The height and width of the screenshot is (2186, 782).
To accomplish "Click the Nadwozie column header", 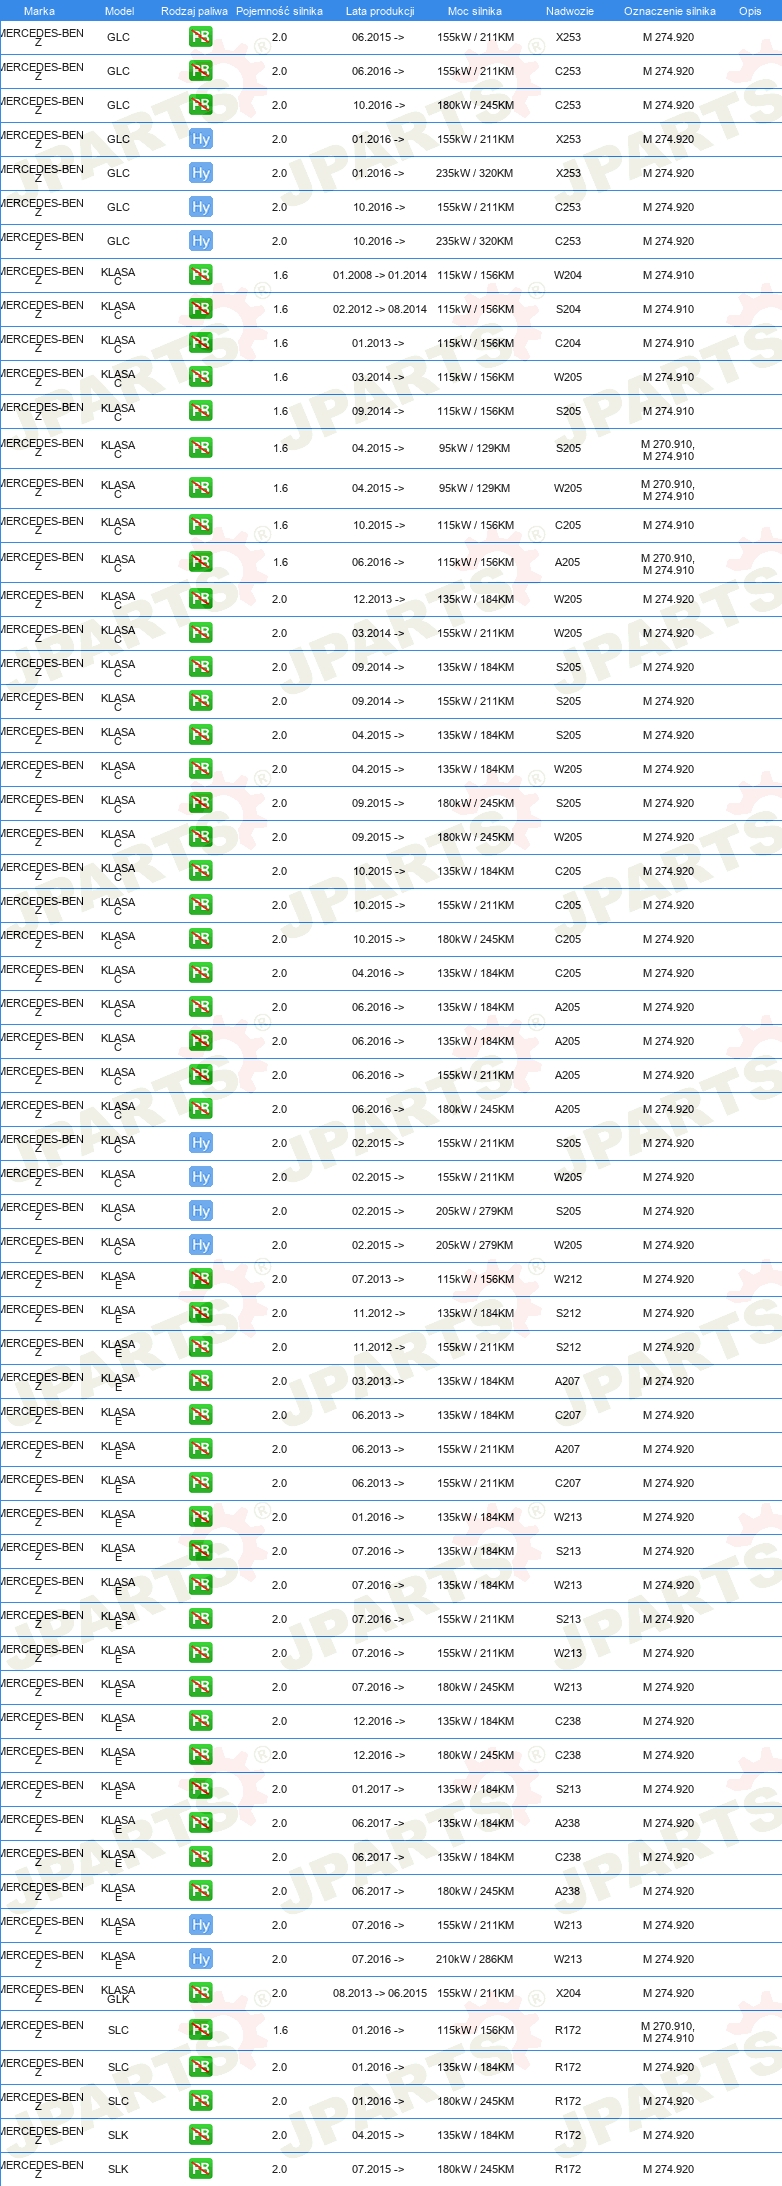I will (570, 11).
